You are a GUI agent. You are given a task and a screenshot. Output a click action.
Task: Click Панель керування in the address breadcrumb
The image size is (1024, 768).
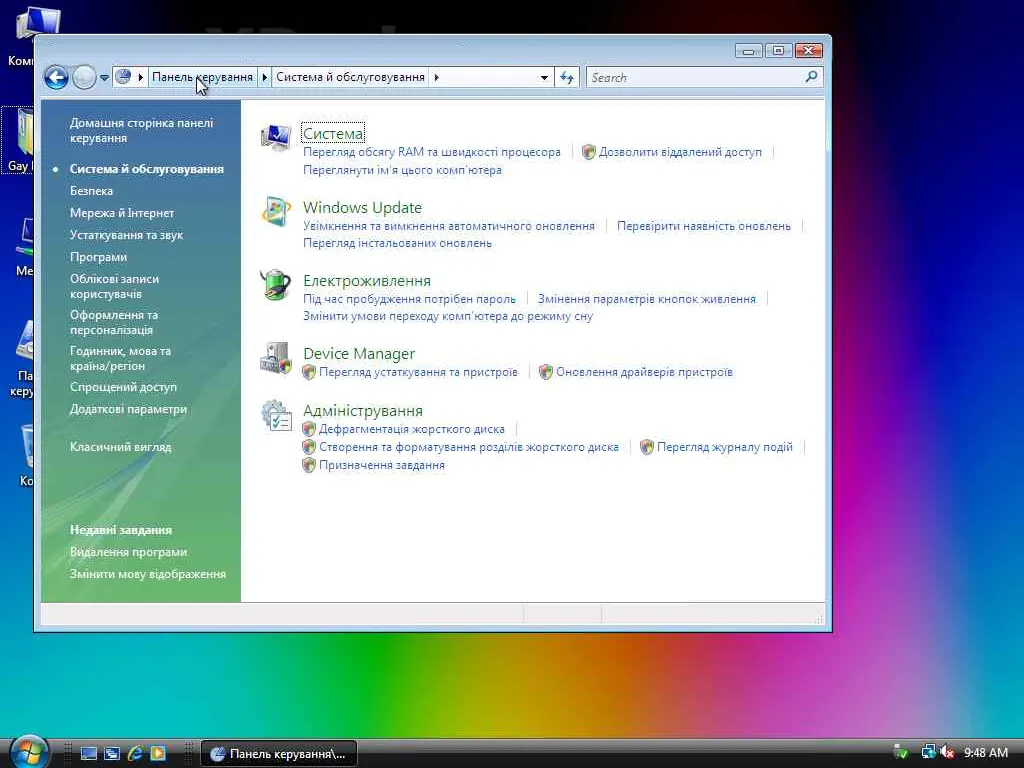pyautogui.click(x=202, y=77)
